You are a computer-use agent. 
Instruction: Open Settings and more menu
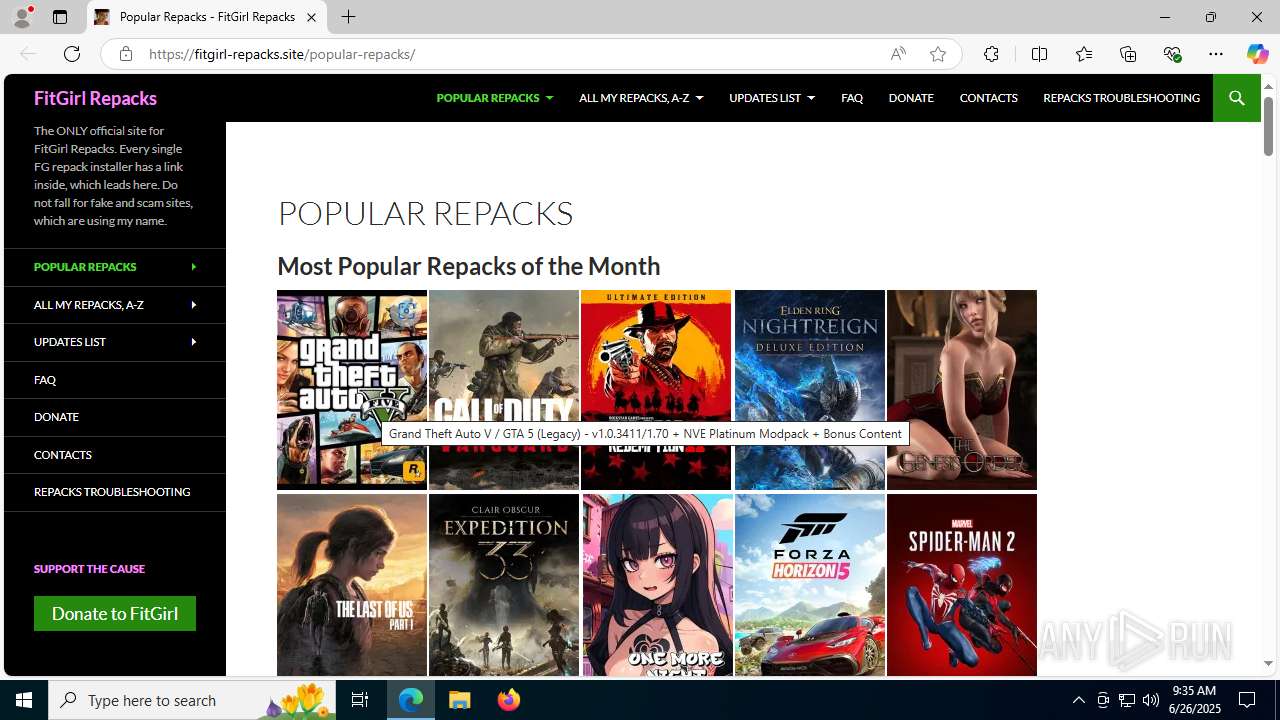click(x=1216, y=54)
